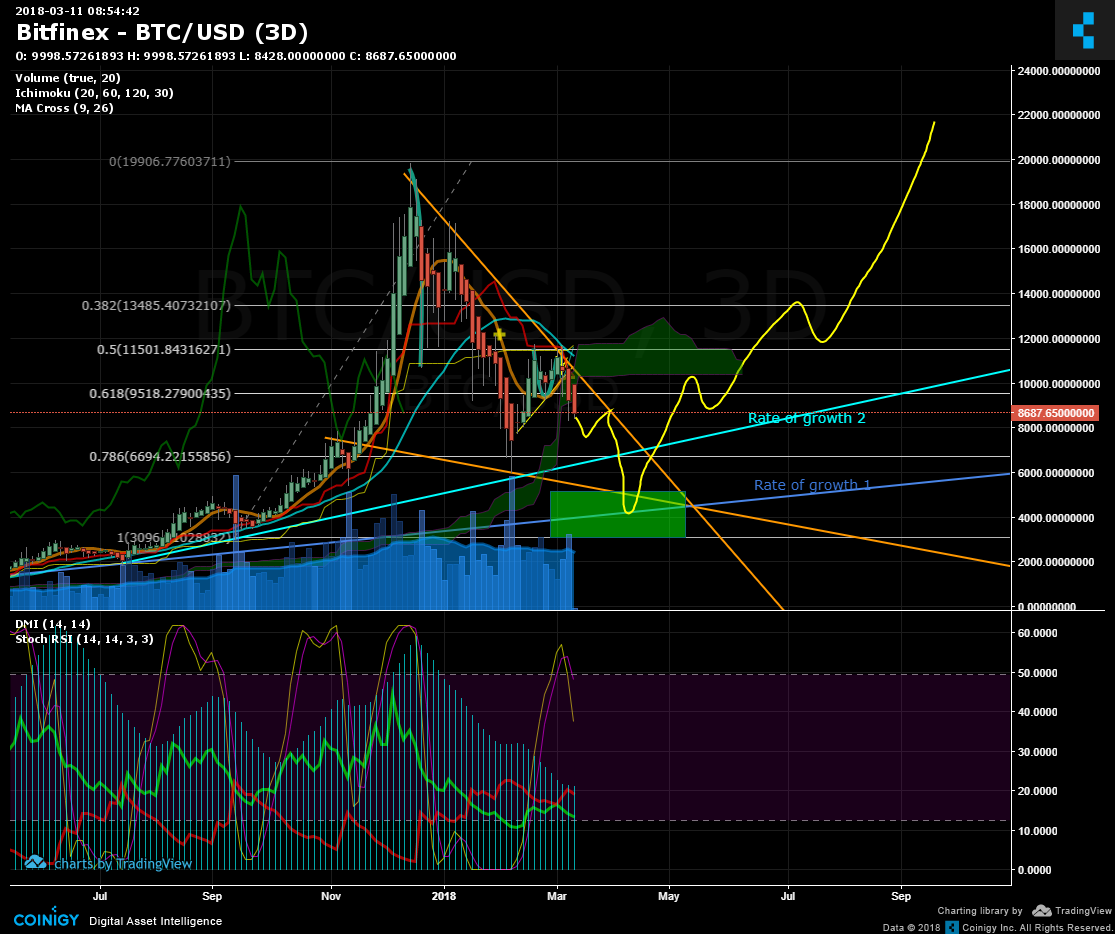
Task: Click the Coinigy logo icon in top right
Action: [1084, 31]
